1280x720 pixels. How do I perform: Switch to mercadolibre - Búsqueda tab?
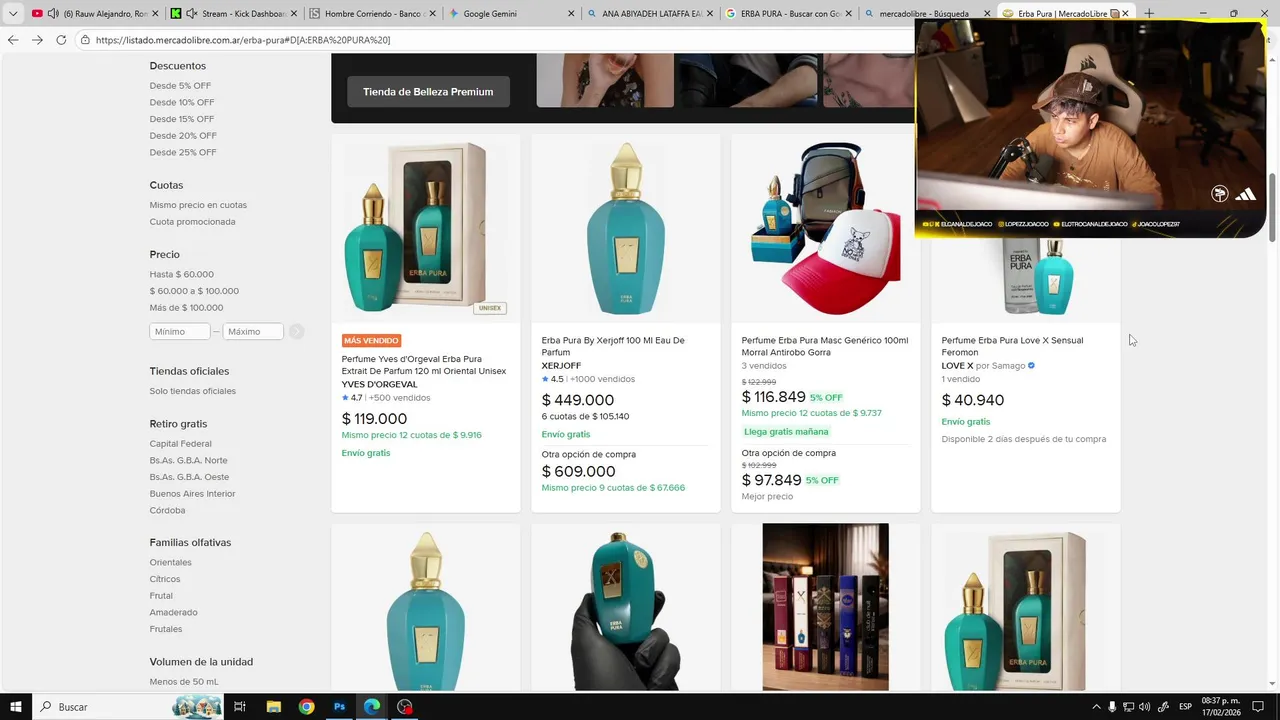coord(927,14)
